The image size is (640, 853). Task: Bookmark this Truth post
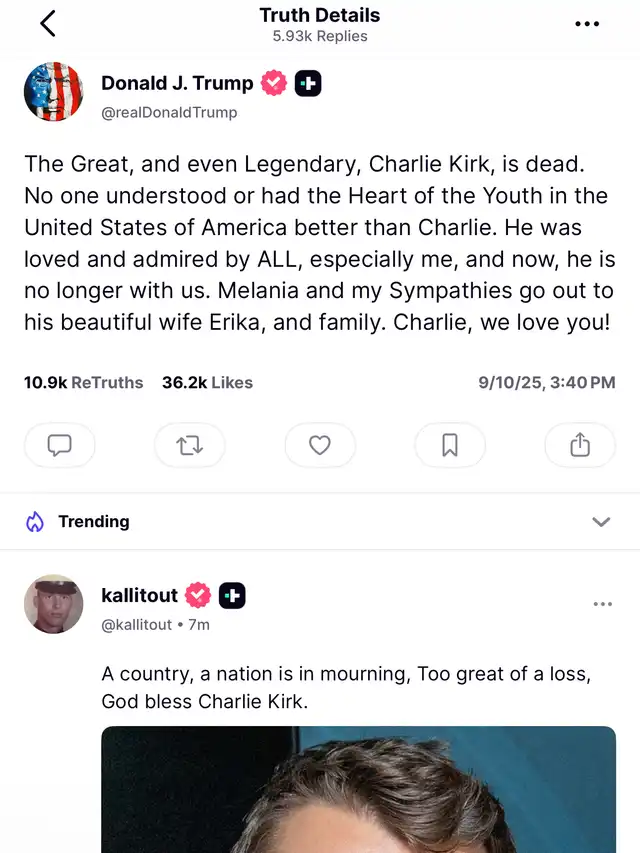pyautogui.click(x=450, y=446)
